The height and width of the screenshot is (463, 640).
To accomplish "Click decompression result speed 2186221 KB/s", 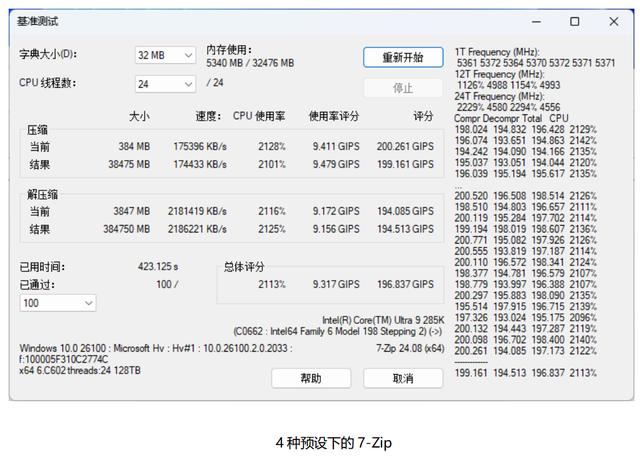I will tap(197, 229).
